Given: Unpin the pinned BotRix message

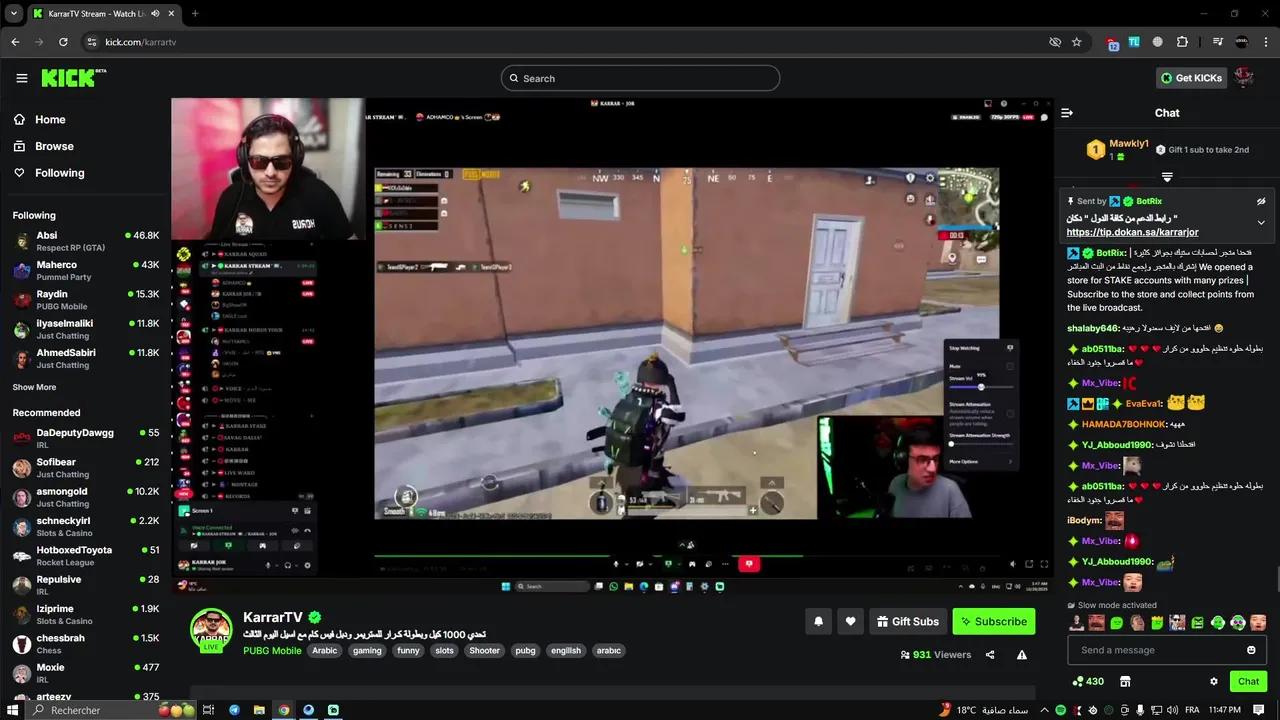Looking at the screenshot, I should [1261, 201].
